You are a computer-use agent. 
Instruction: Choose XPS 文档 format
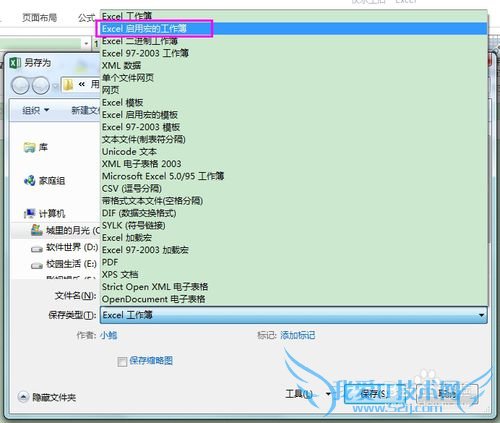[x=294, y=275]
